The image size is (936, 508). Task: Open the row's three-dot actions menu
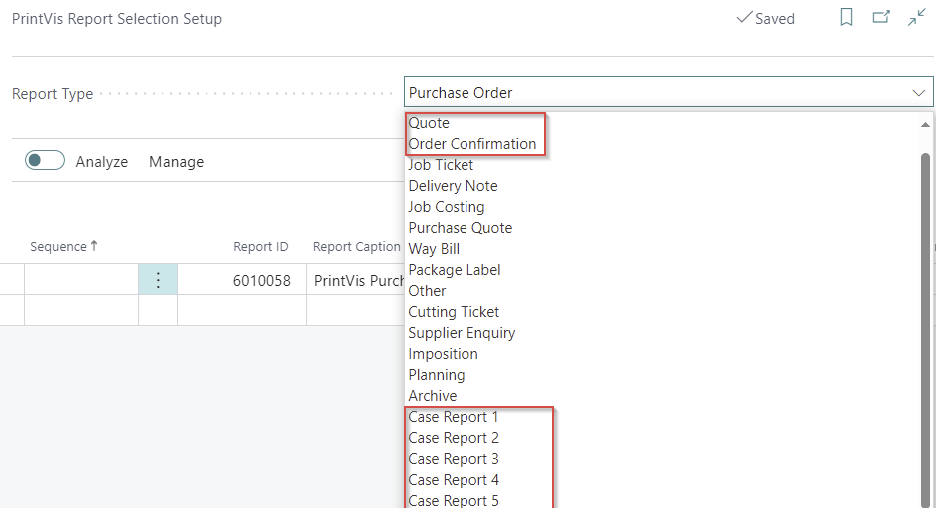click(x=158, y=280)
